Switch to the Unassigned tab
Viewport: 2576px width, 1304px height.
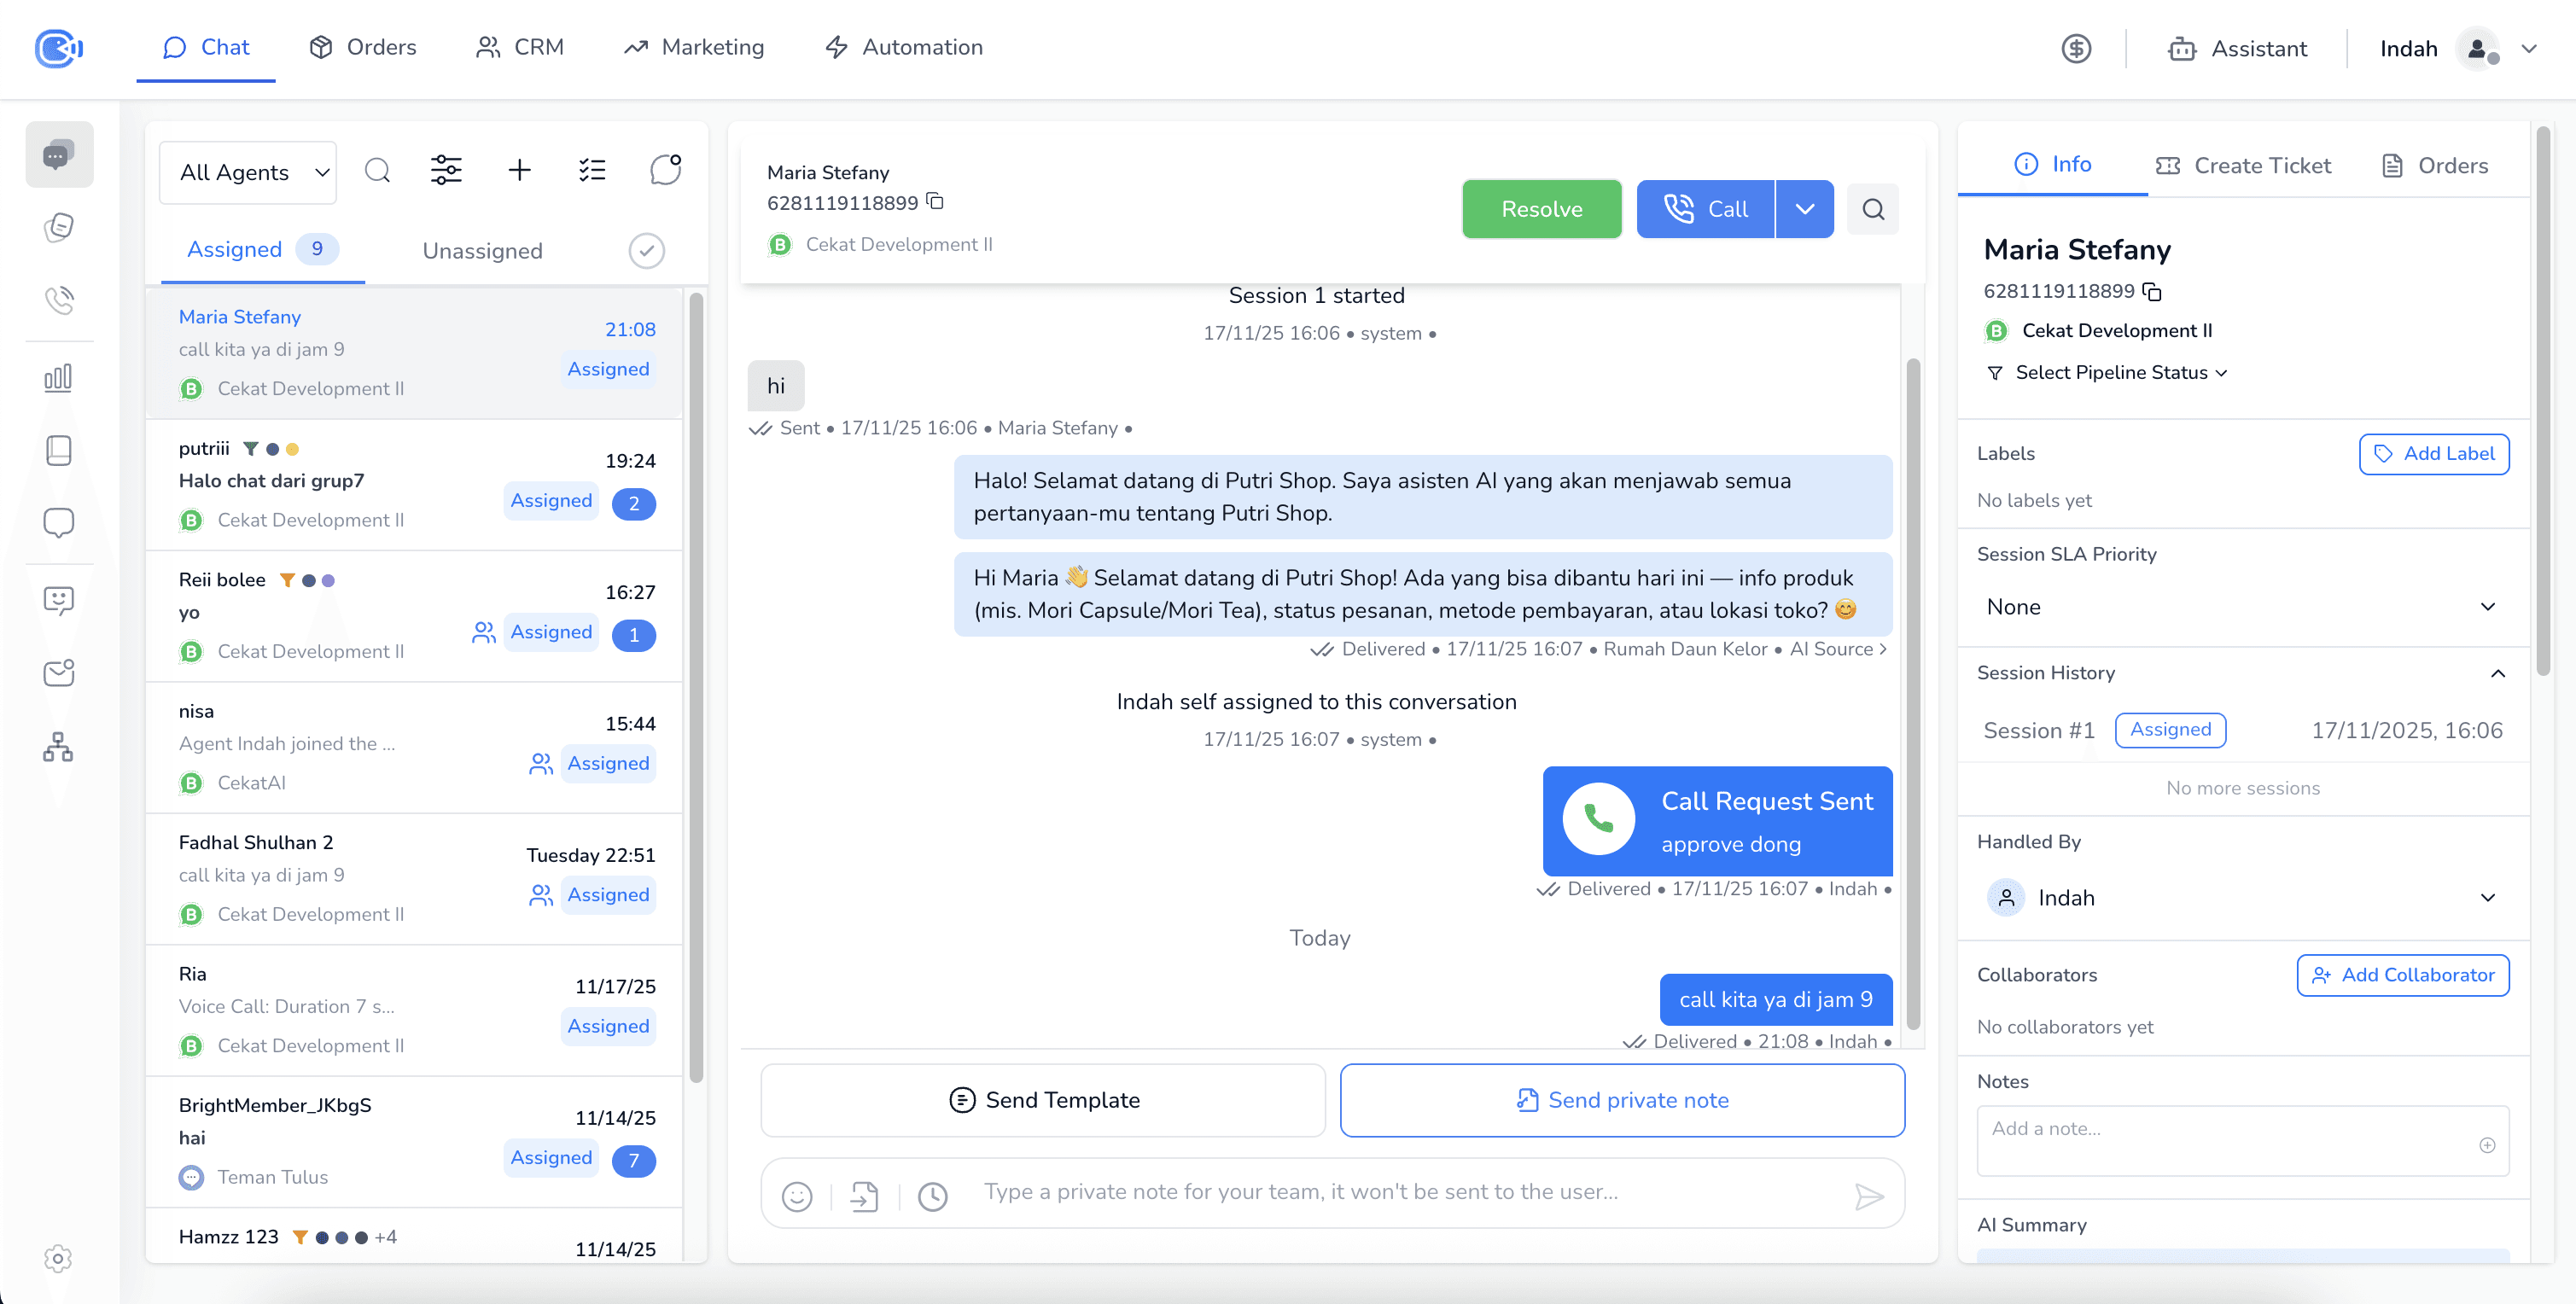tap(482, 251)
